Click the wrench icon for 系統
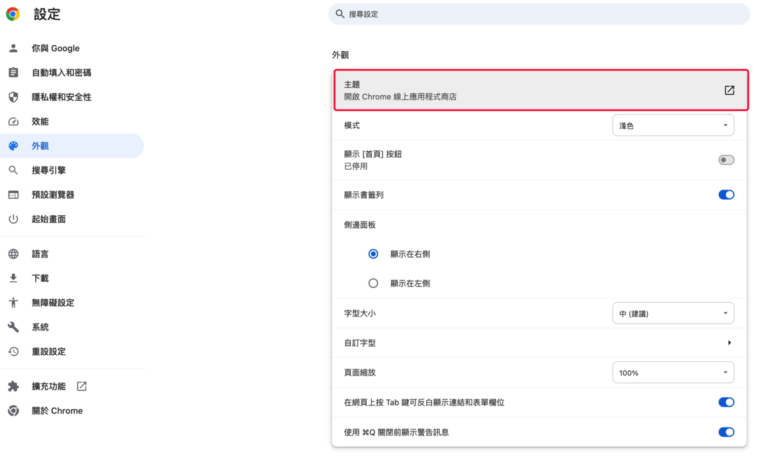 click(13, 327)
